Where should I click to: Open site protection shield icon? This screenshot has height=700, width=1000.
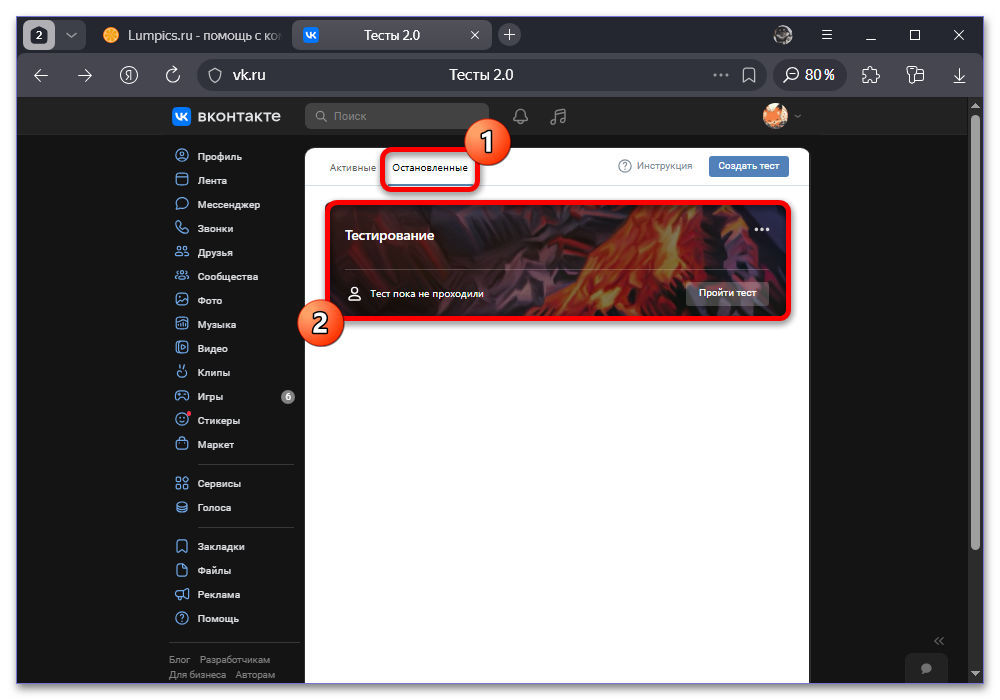(215, 75)
